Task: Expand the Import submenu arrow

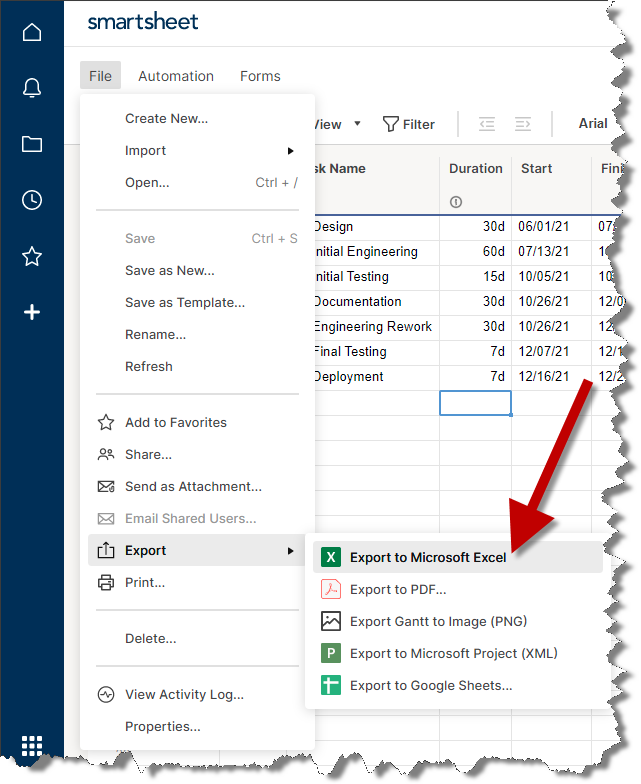Action: coord(290,151)
